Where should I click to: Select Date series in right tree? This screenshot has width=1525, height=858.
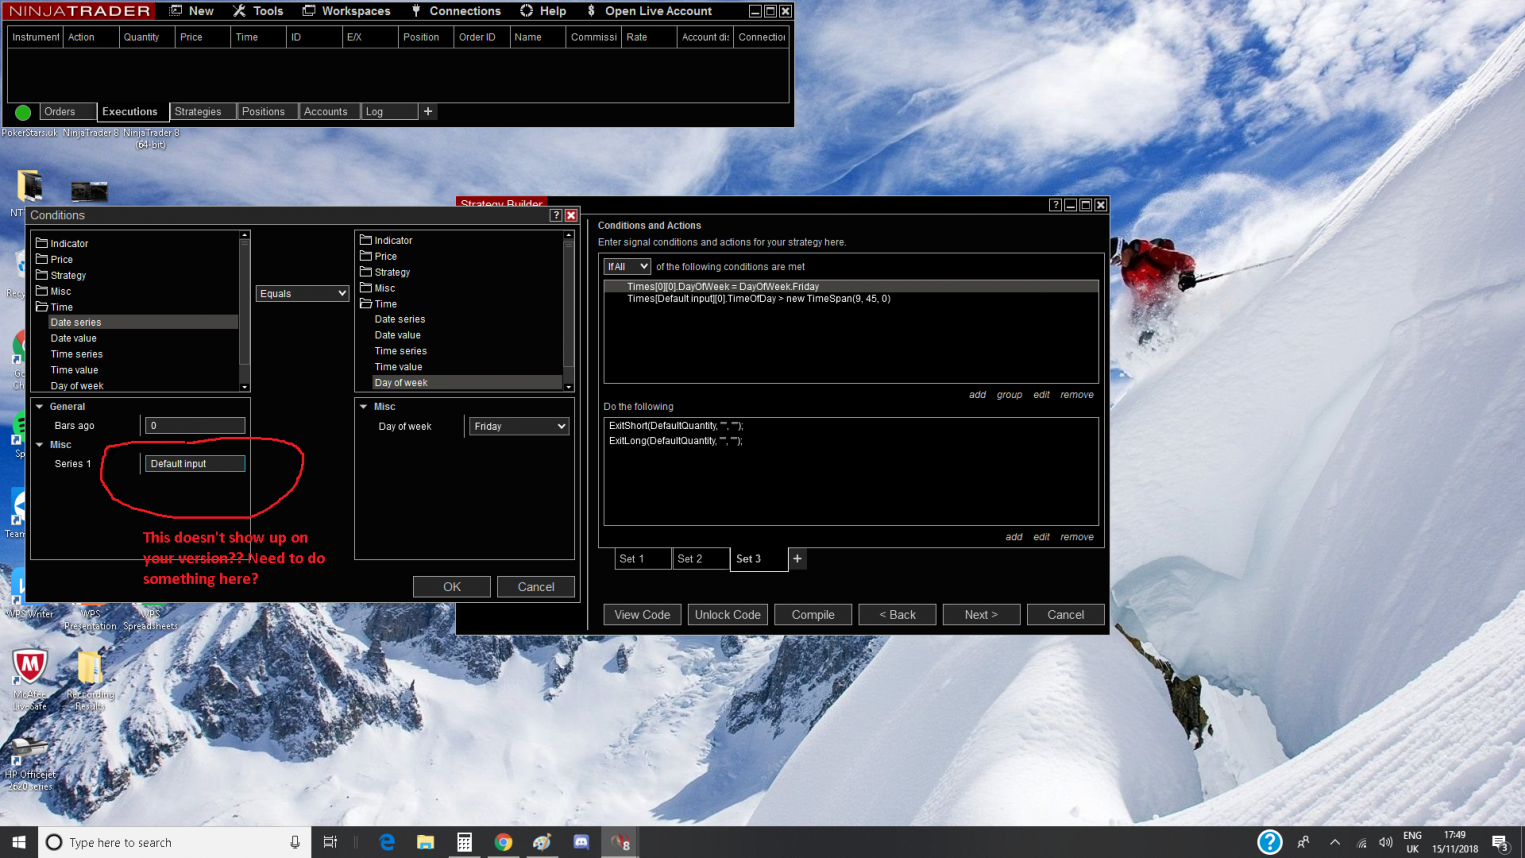pos(400,319)
